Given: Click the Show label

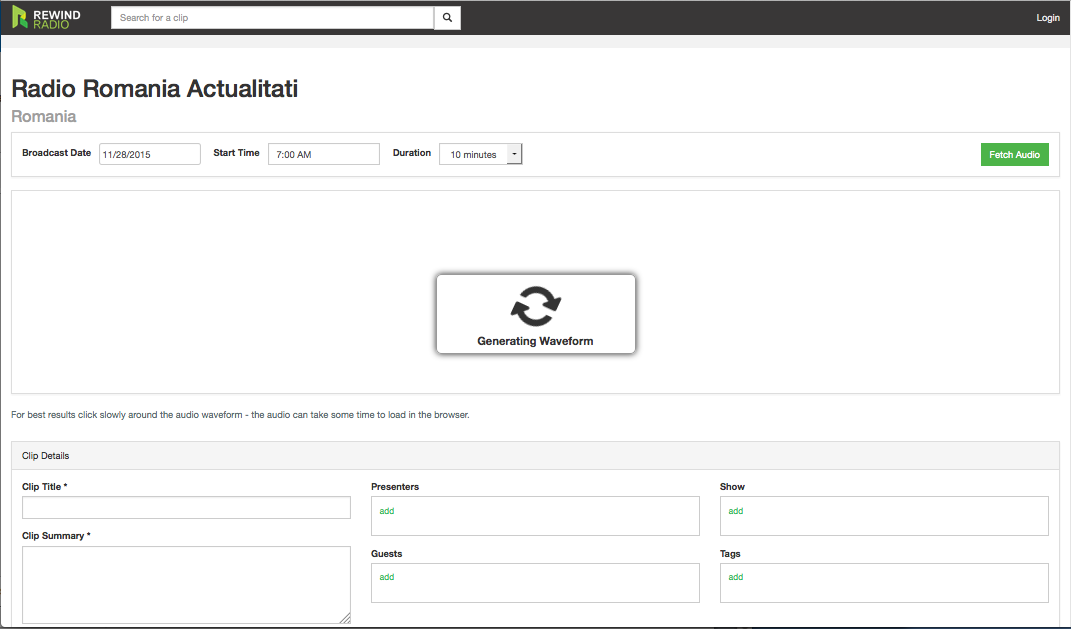Looking at the screenshot, I should pyautogui.click(x=732, y=487).
